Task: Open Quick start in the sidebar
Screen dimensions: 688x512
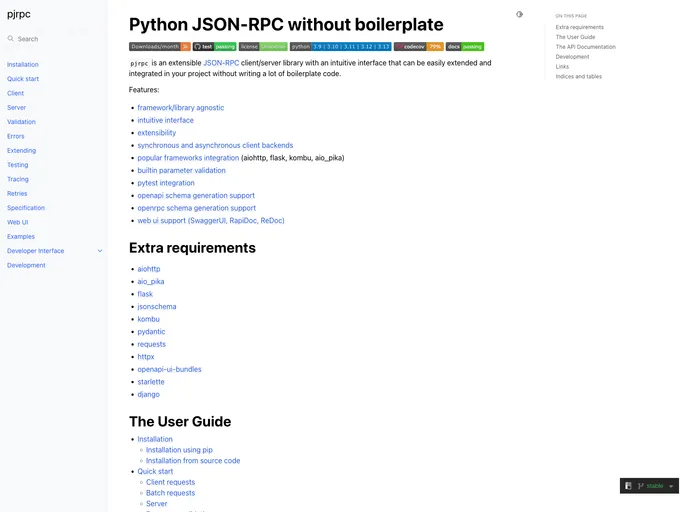Action: [23, 79]
